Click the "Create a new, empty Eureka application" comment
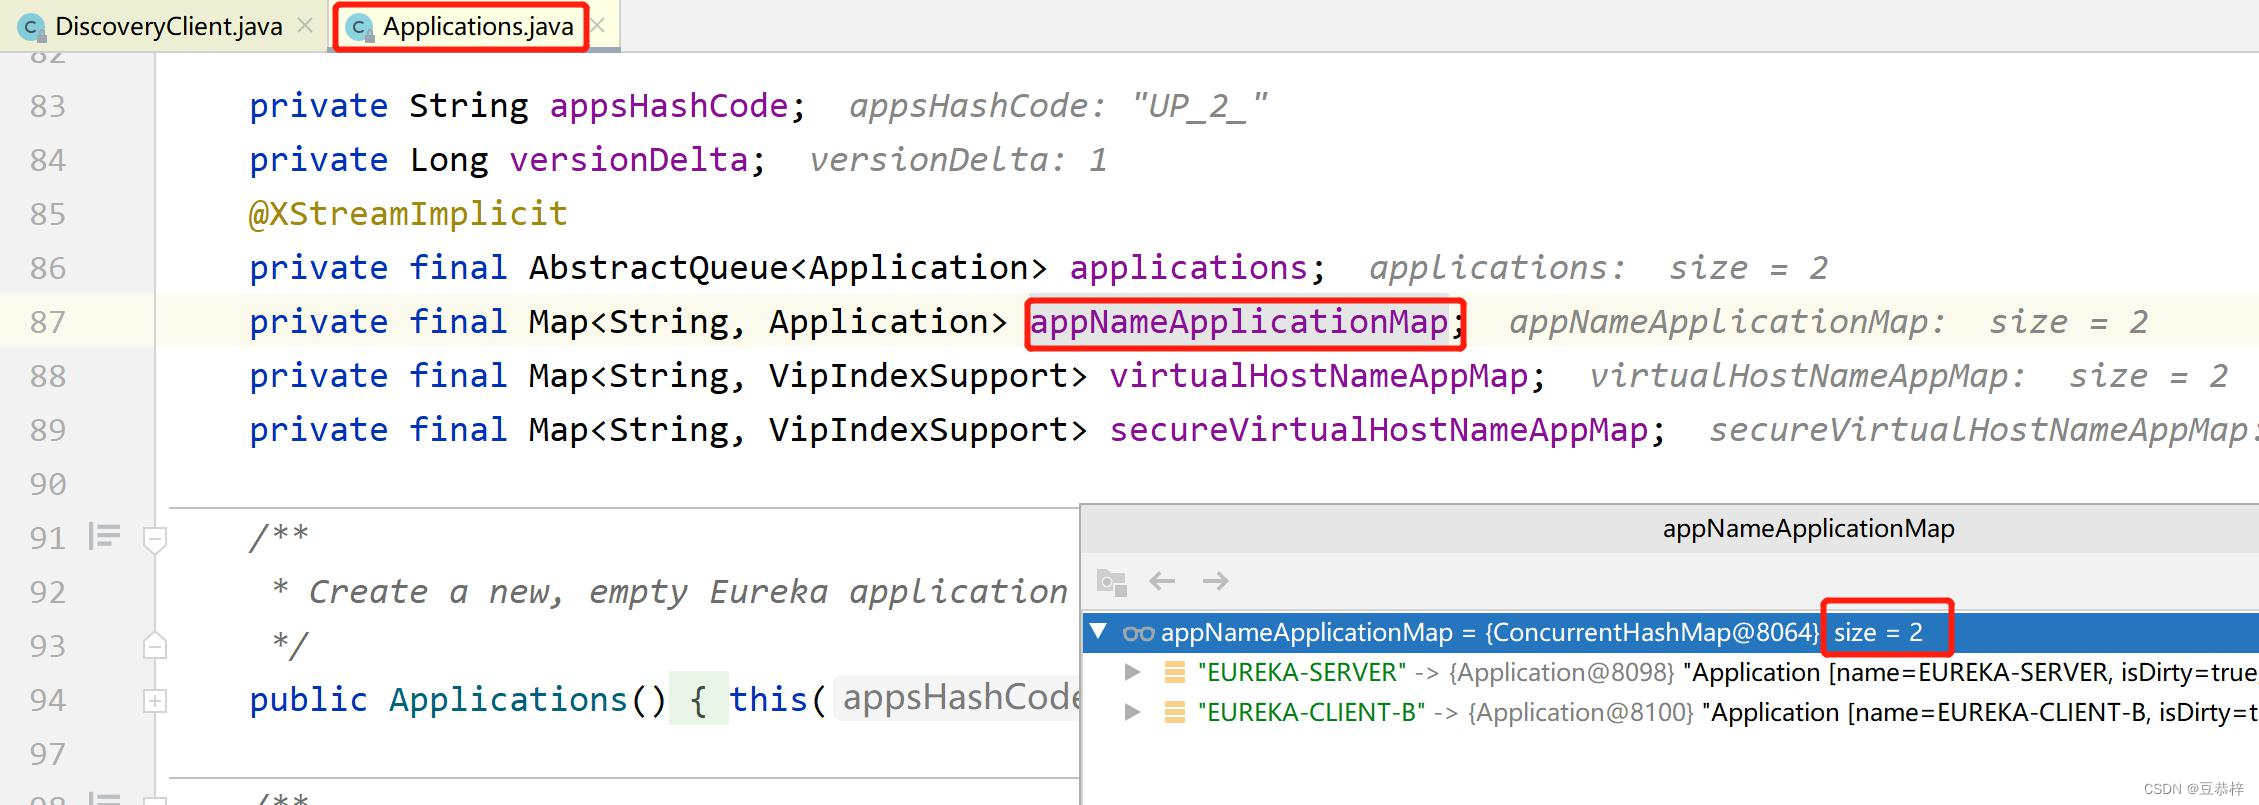The height and width of the screenshot is (805, 2259). pyautogui.click(x=688, y=592)
